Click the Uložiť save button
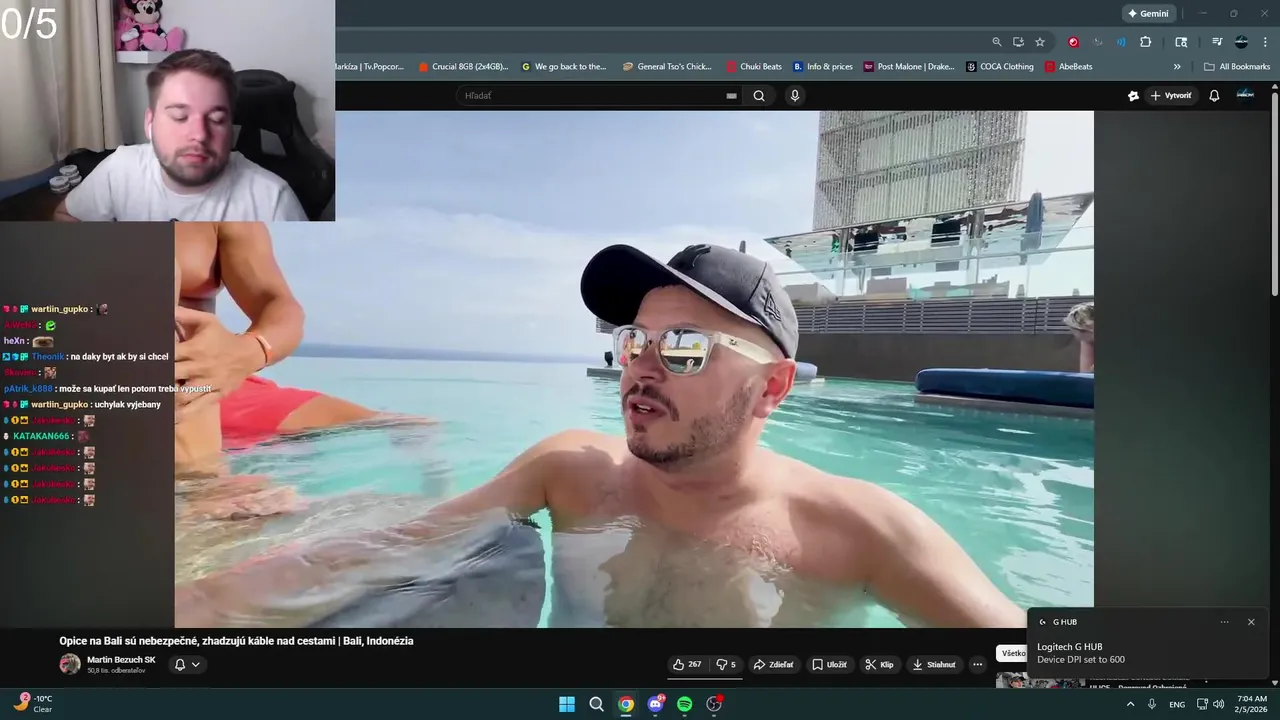1280x720 pixels. (829, 664)
